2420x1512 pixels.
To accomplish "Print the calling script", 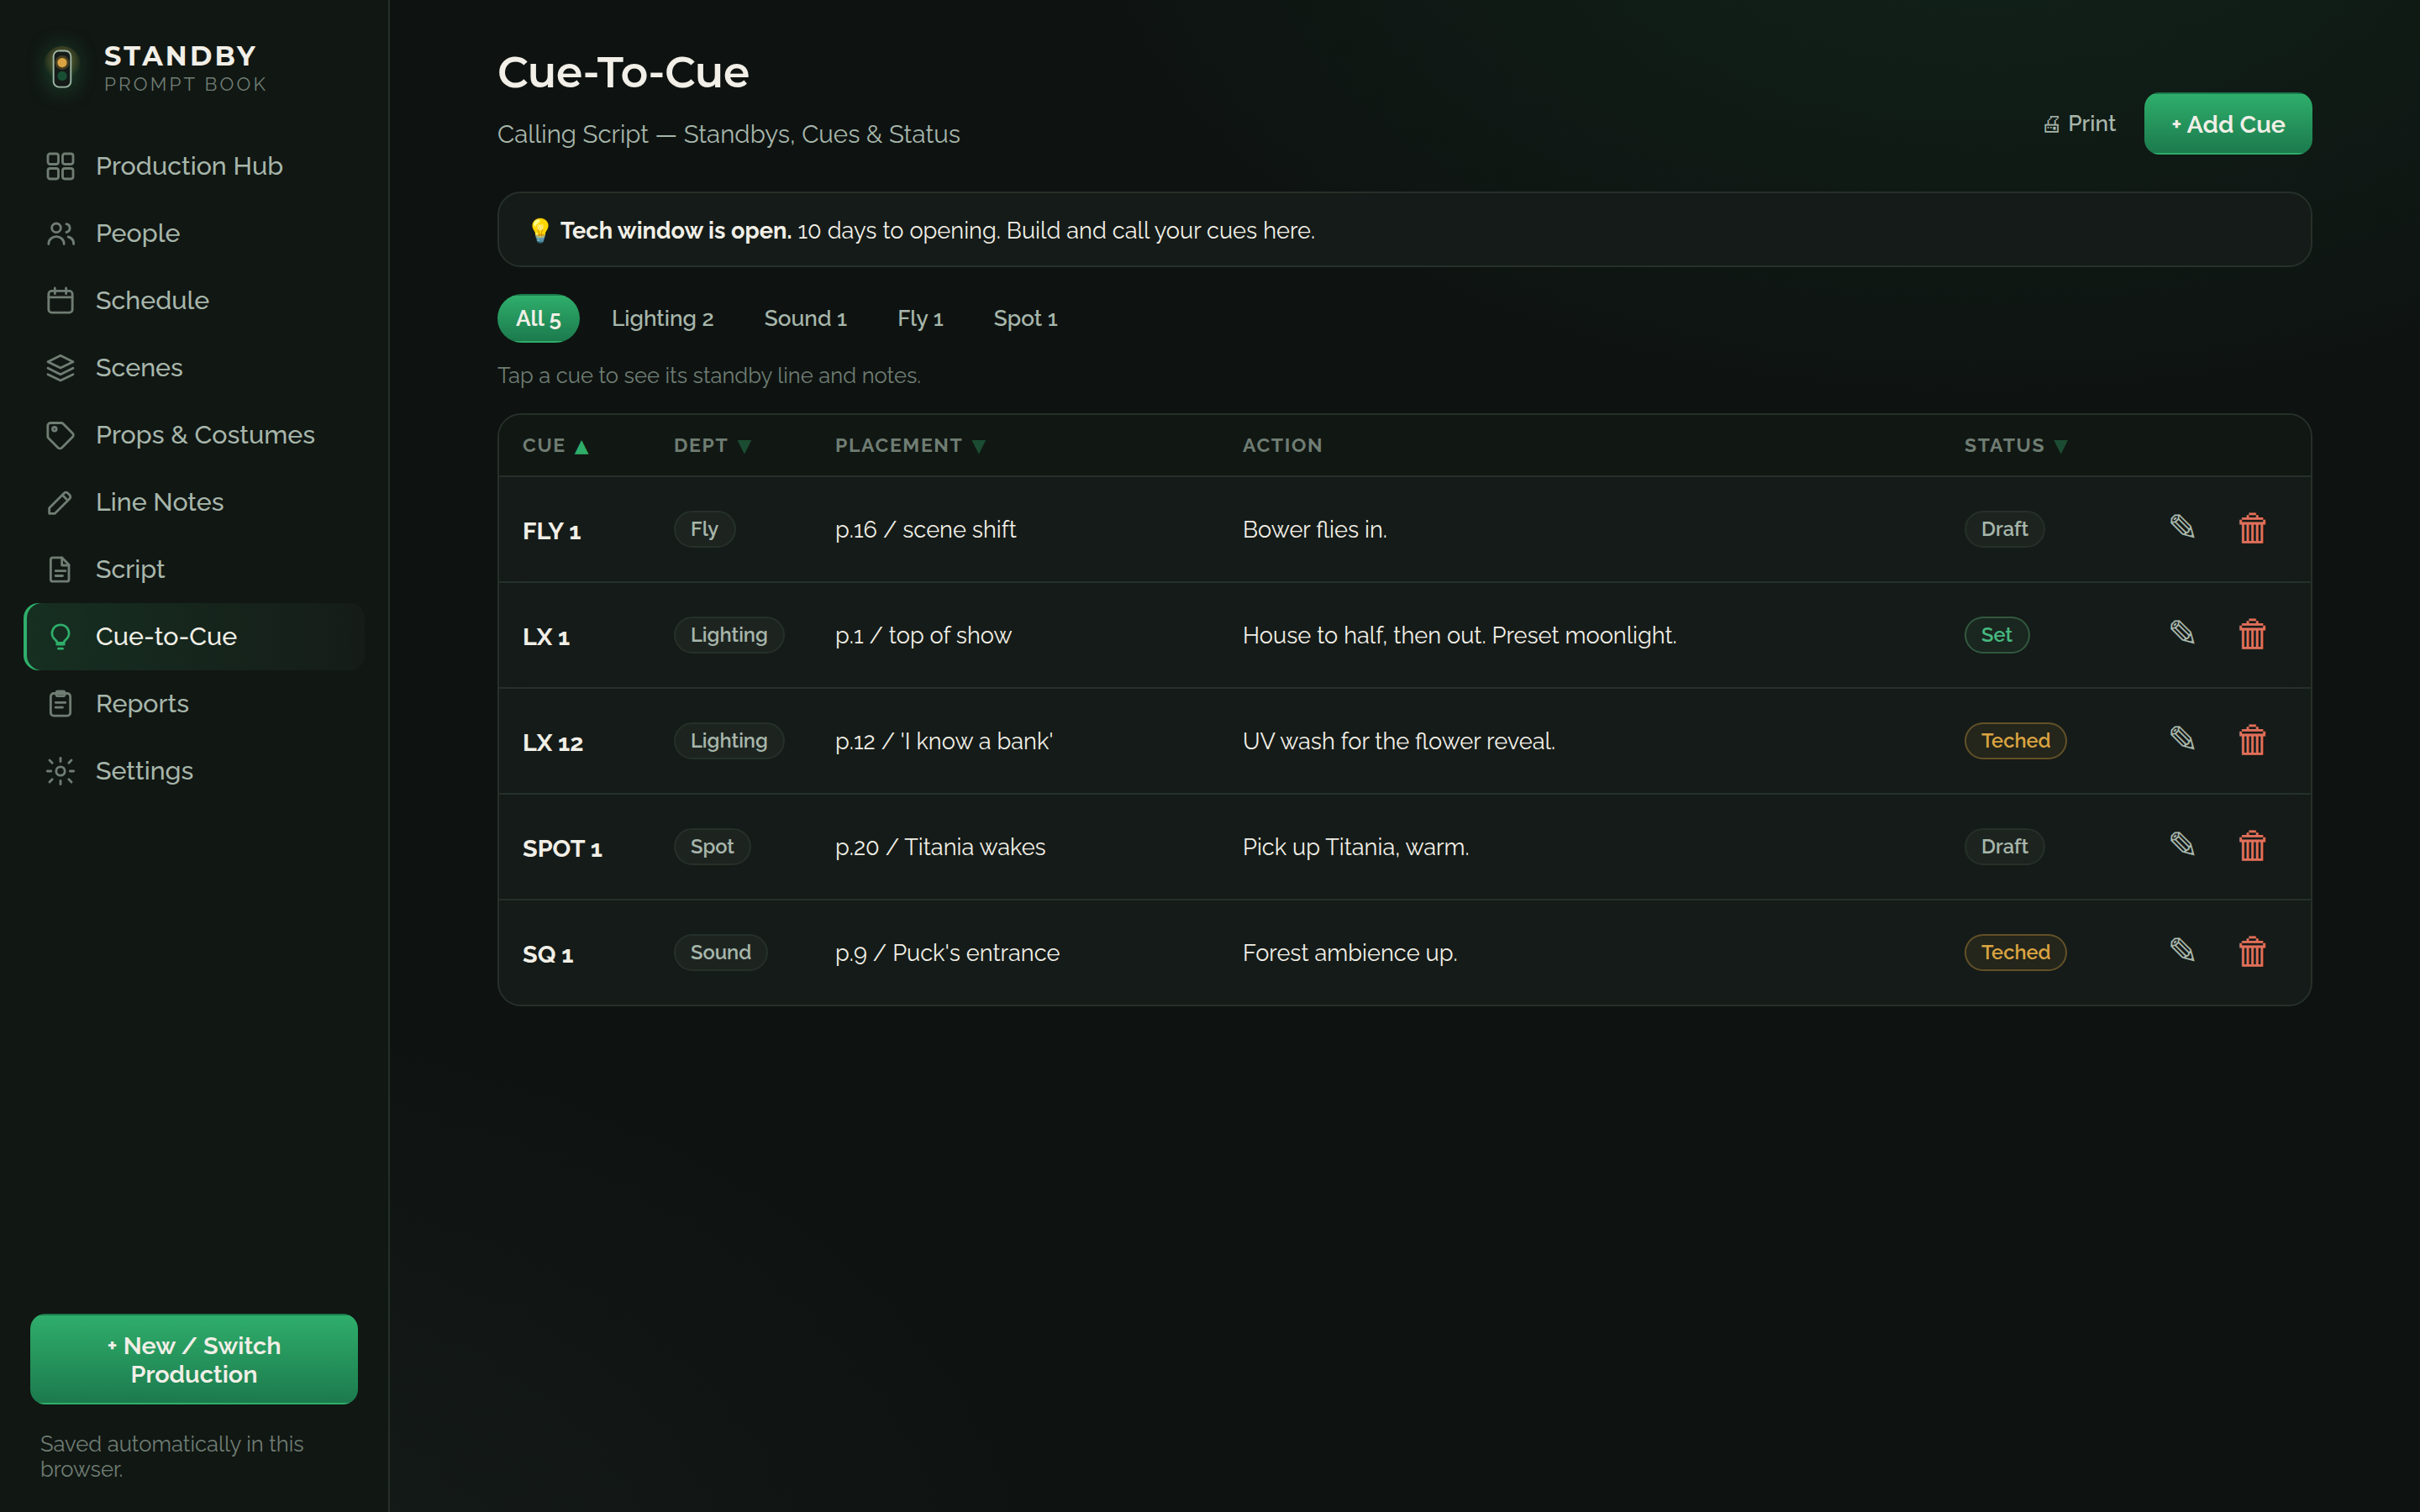I will pos(2079,124).
